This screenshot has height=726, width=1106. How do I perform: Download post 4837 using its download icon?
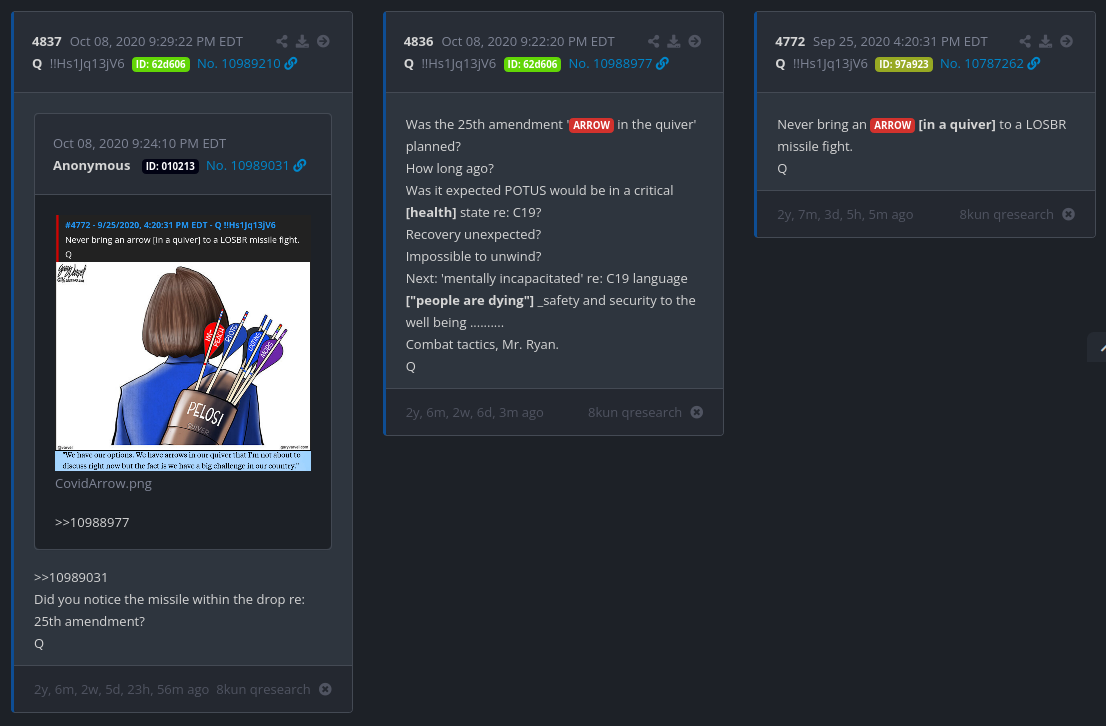pos(303,41)
